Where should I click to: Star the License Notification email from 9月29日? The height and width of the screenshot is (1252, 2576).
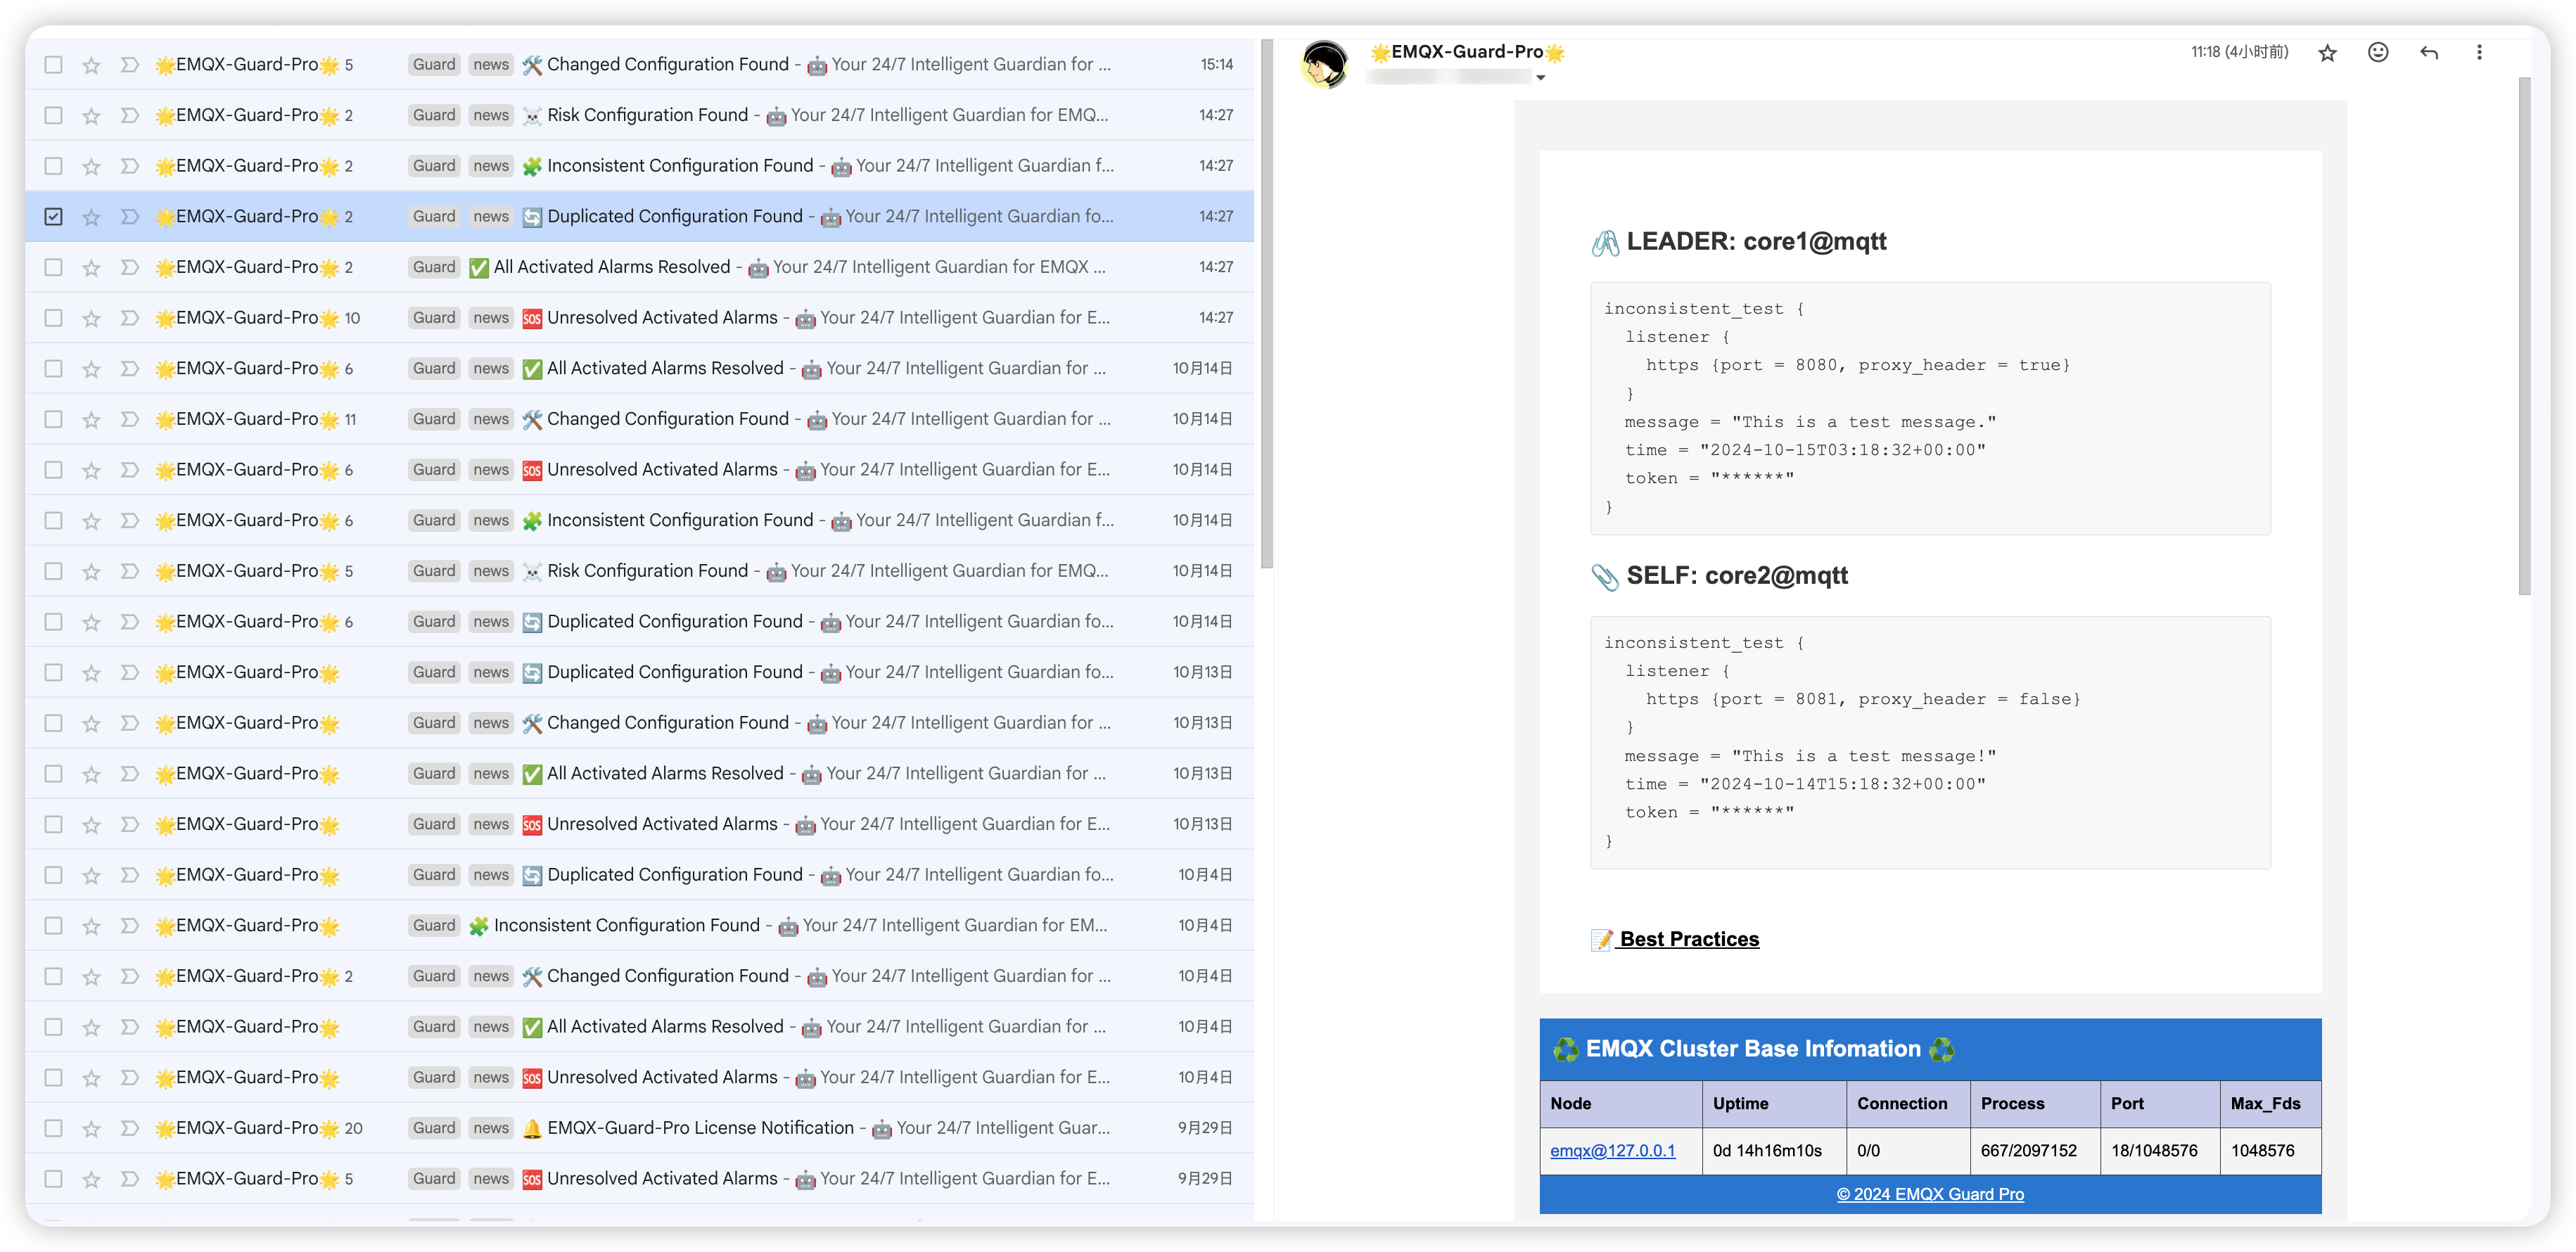(x=91, y=1128)
